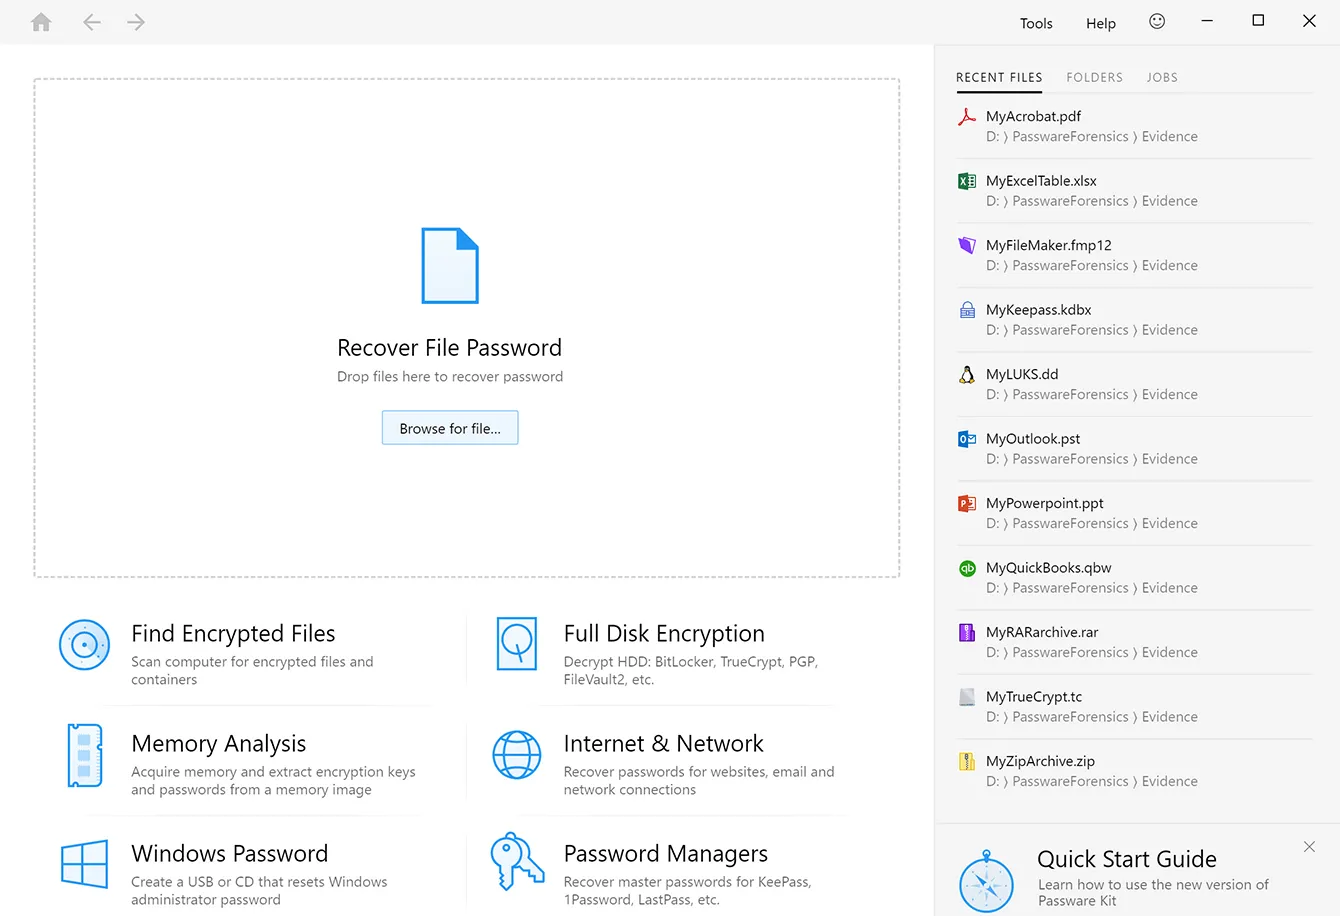1340x916 pixels.
Task: Click the Full Disk Encryption drive icon
Action: 517,644
